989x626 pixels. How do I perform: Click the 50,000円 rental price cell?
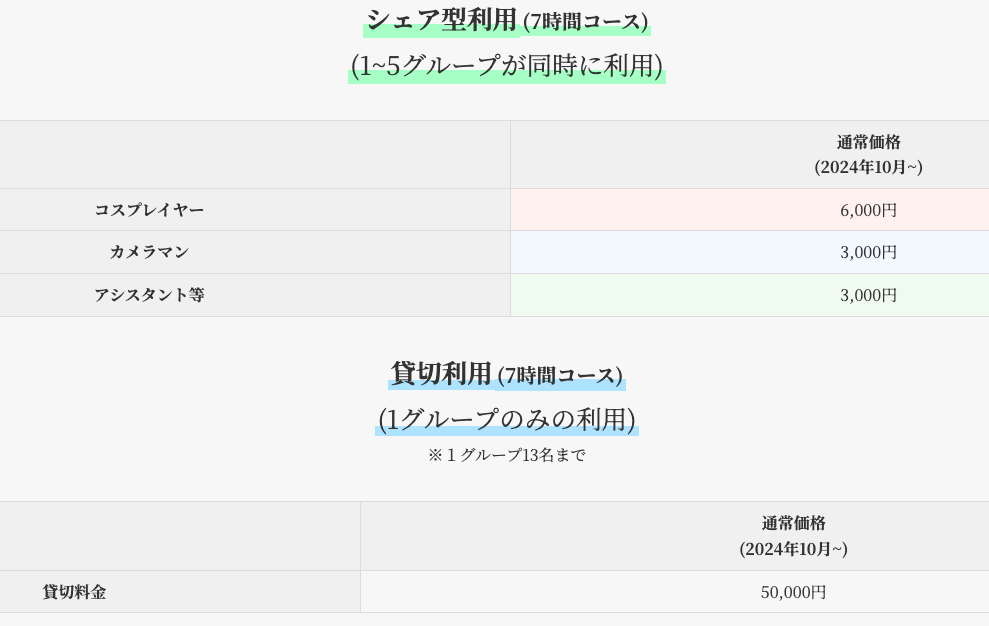coord(674,591)
